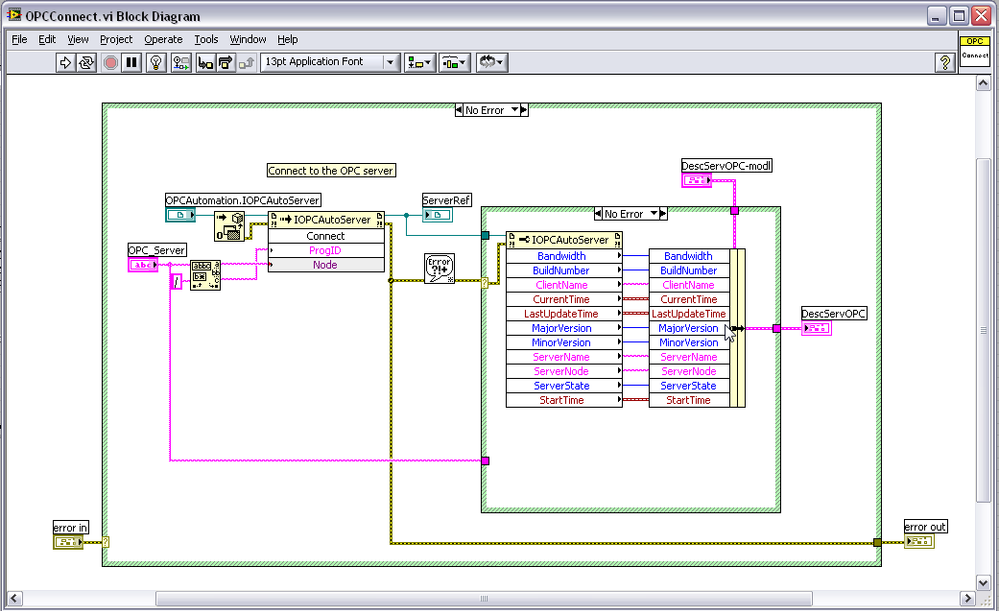Click the Step Over button
Viewport: 999px width, 611px height.
(226, 62)
